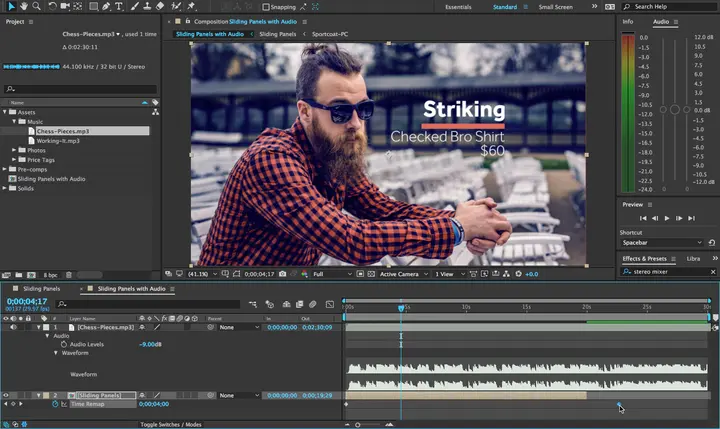Jump to first frame in Preview
Image resolution: width=720 pixels, height=429 pixels.
click(643, 218)
